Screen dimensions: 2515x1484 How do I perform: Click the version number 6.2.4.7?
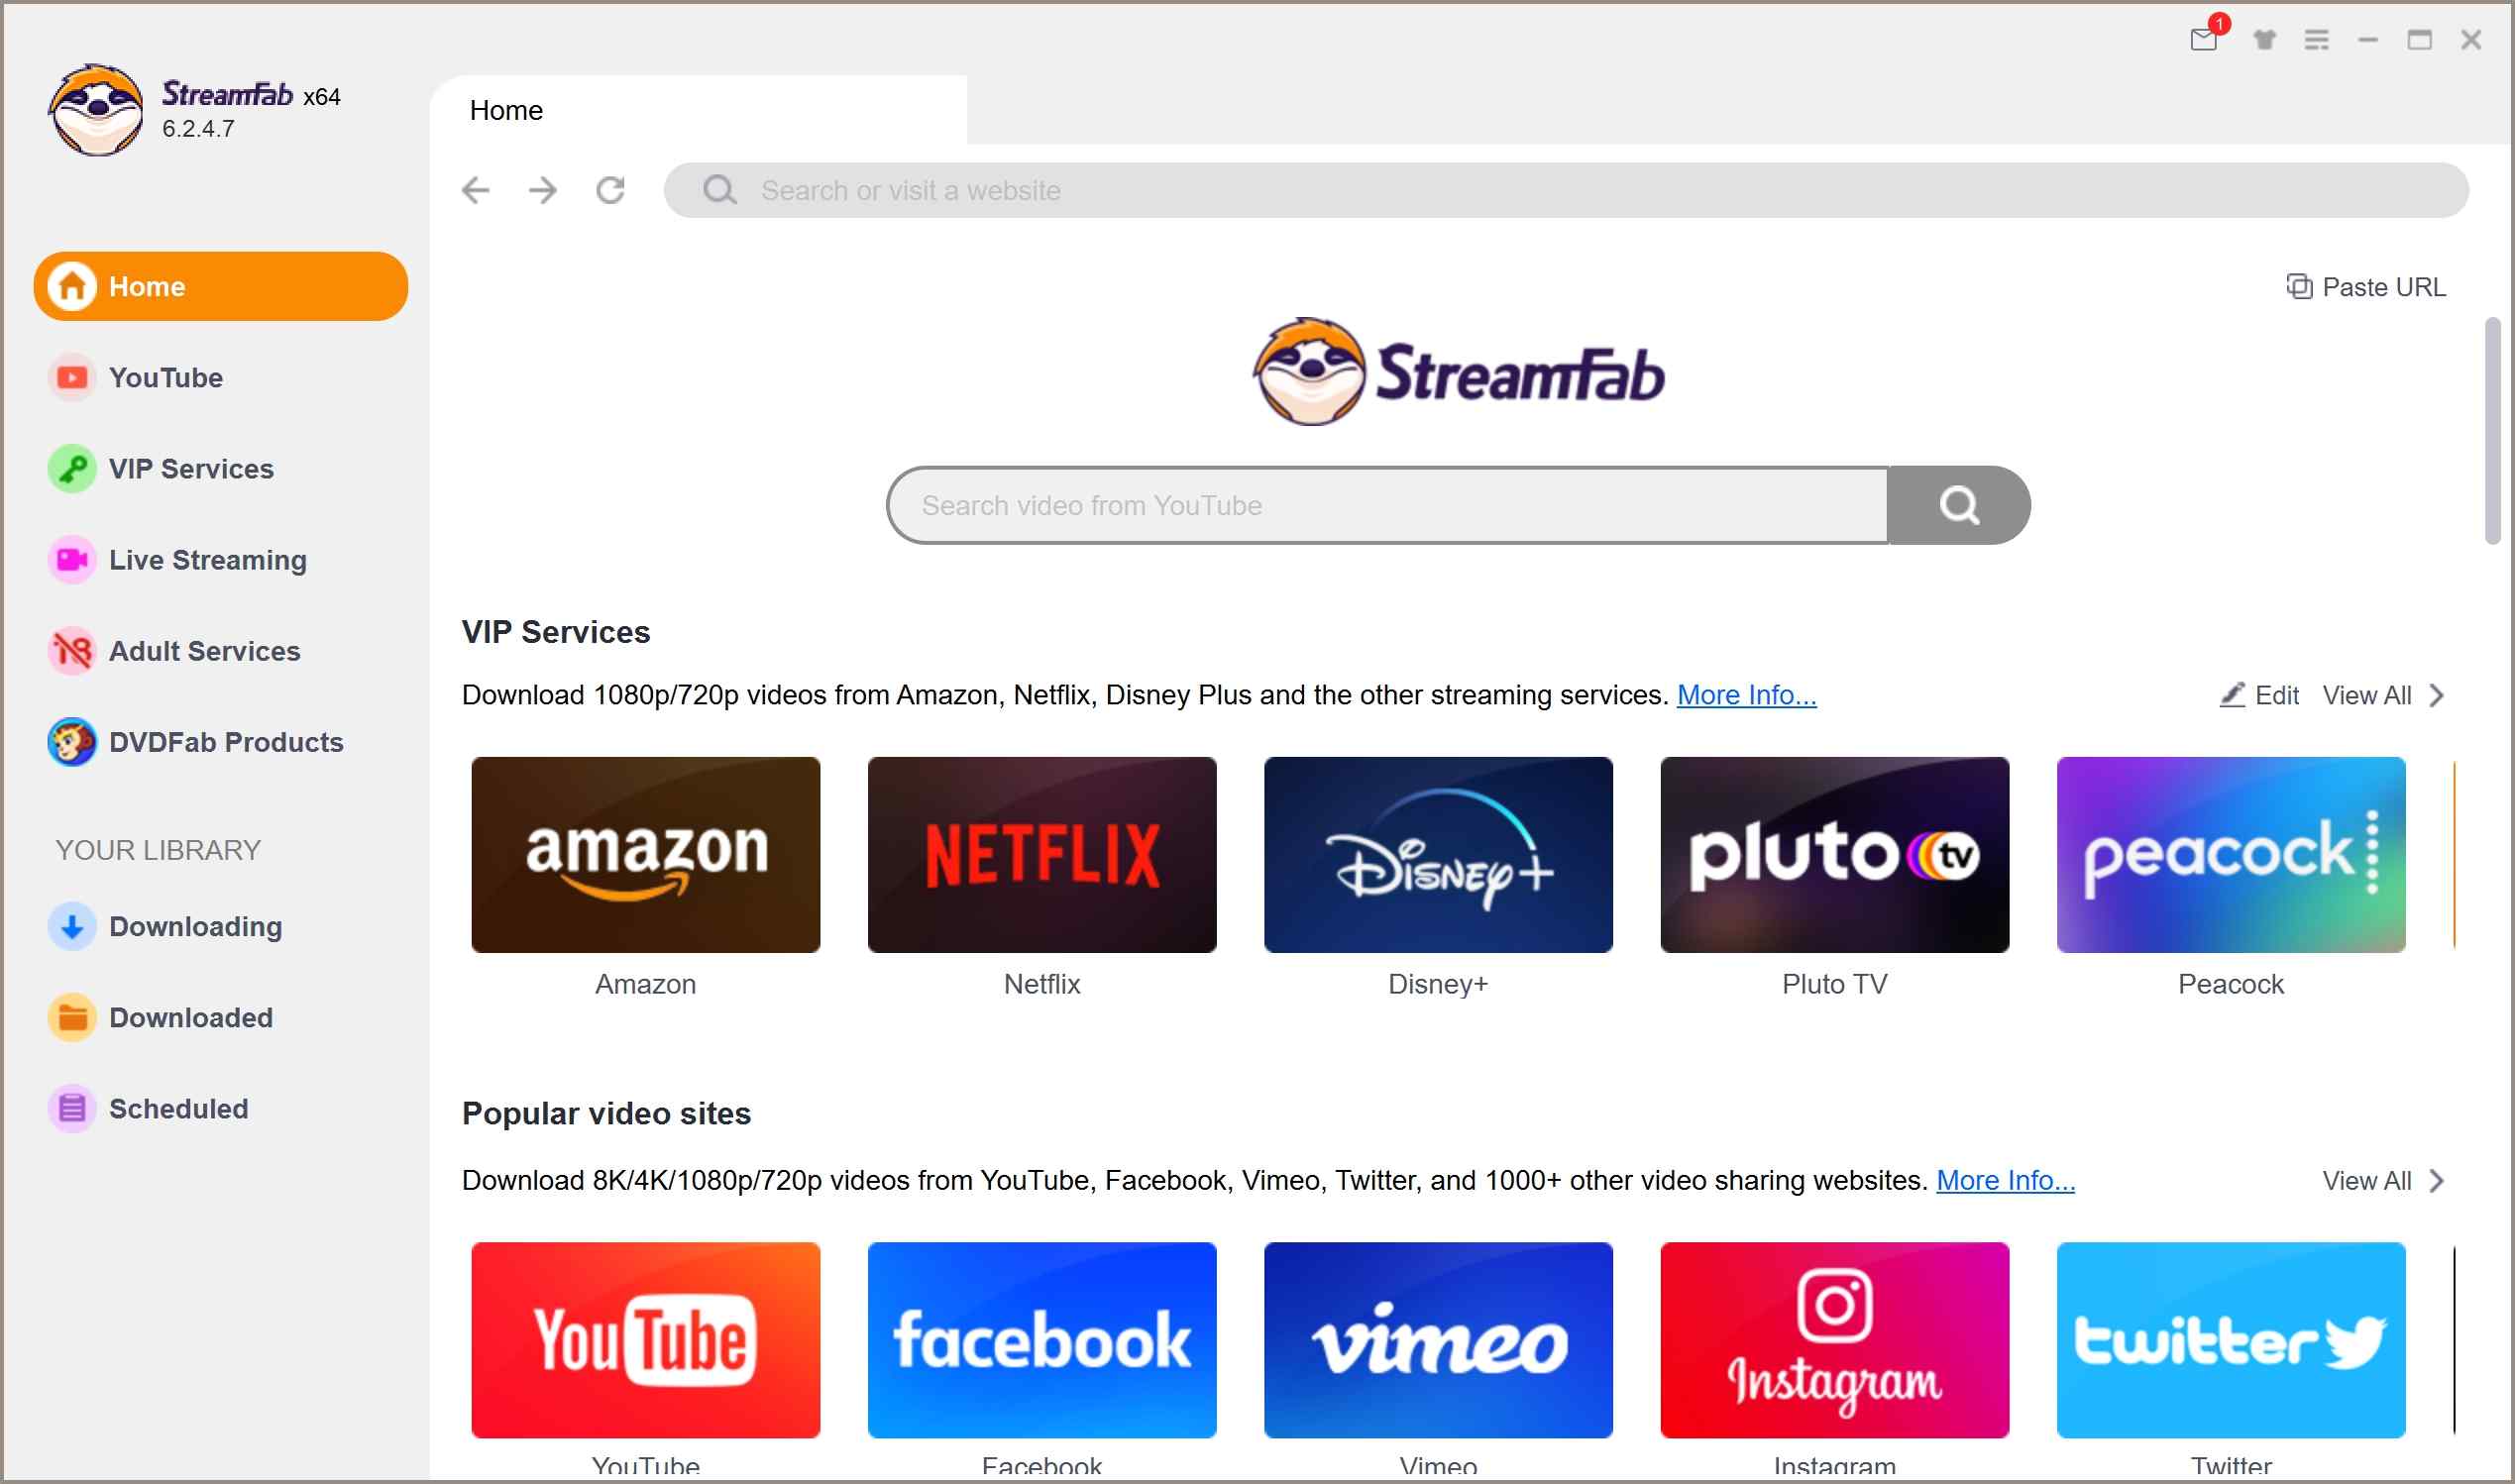[x=199, y=129]
